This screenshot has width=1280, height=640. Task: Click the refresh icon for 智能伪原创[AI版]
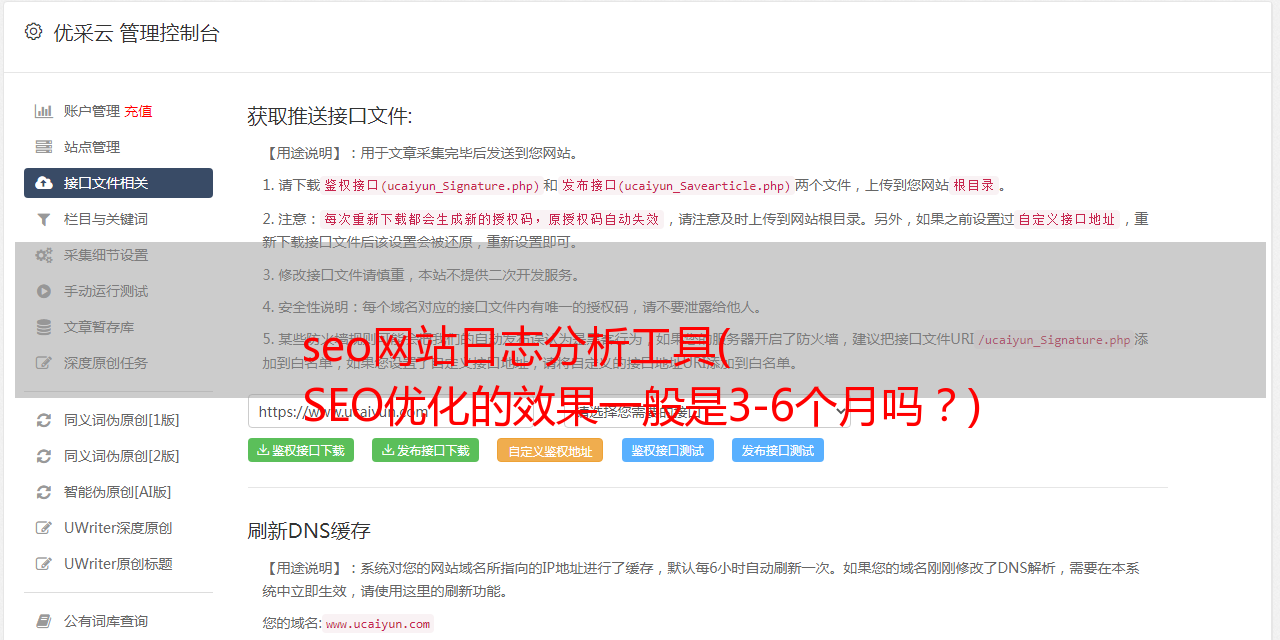click(x=44, y=492)
